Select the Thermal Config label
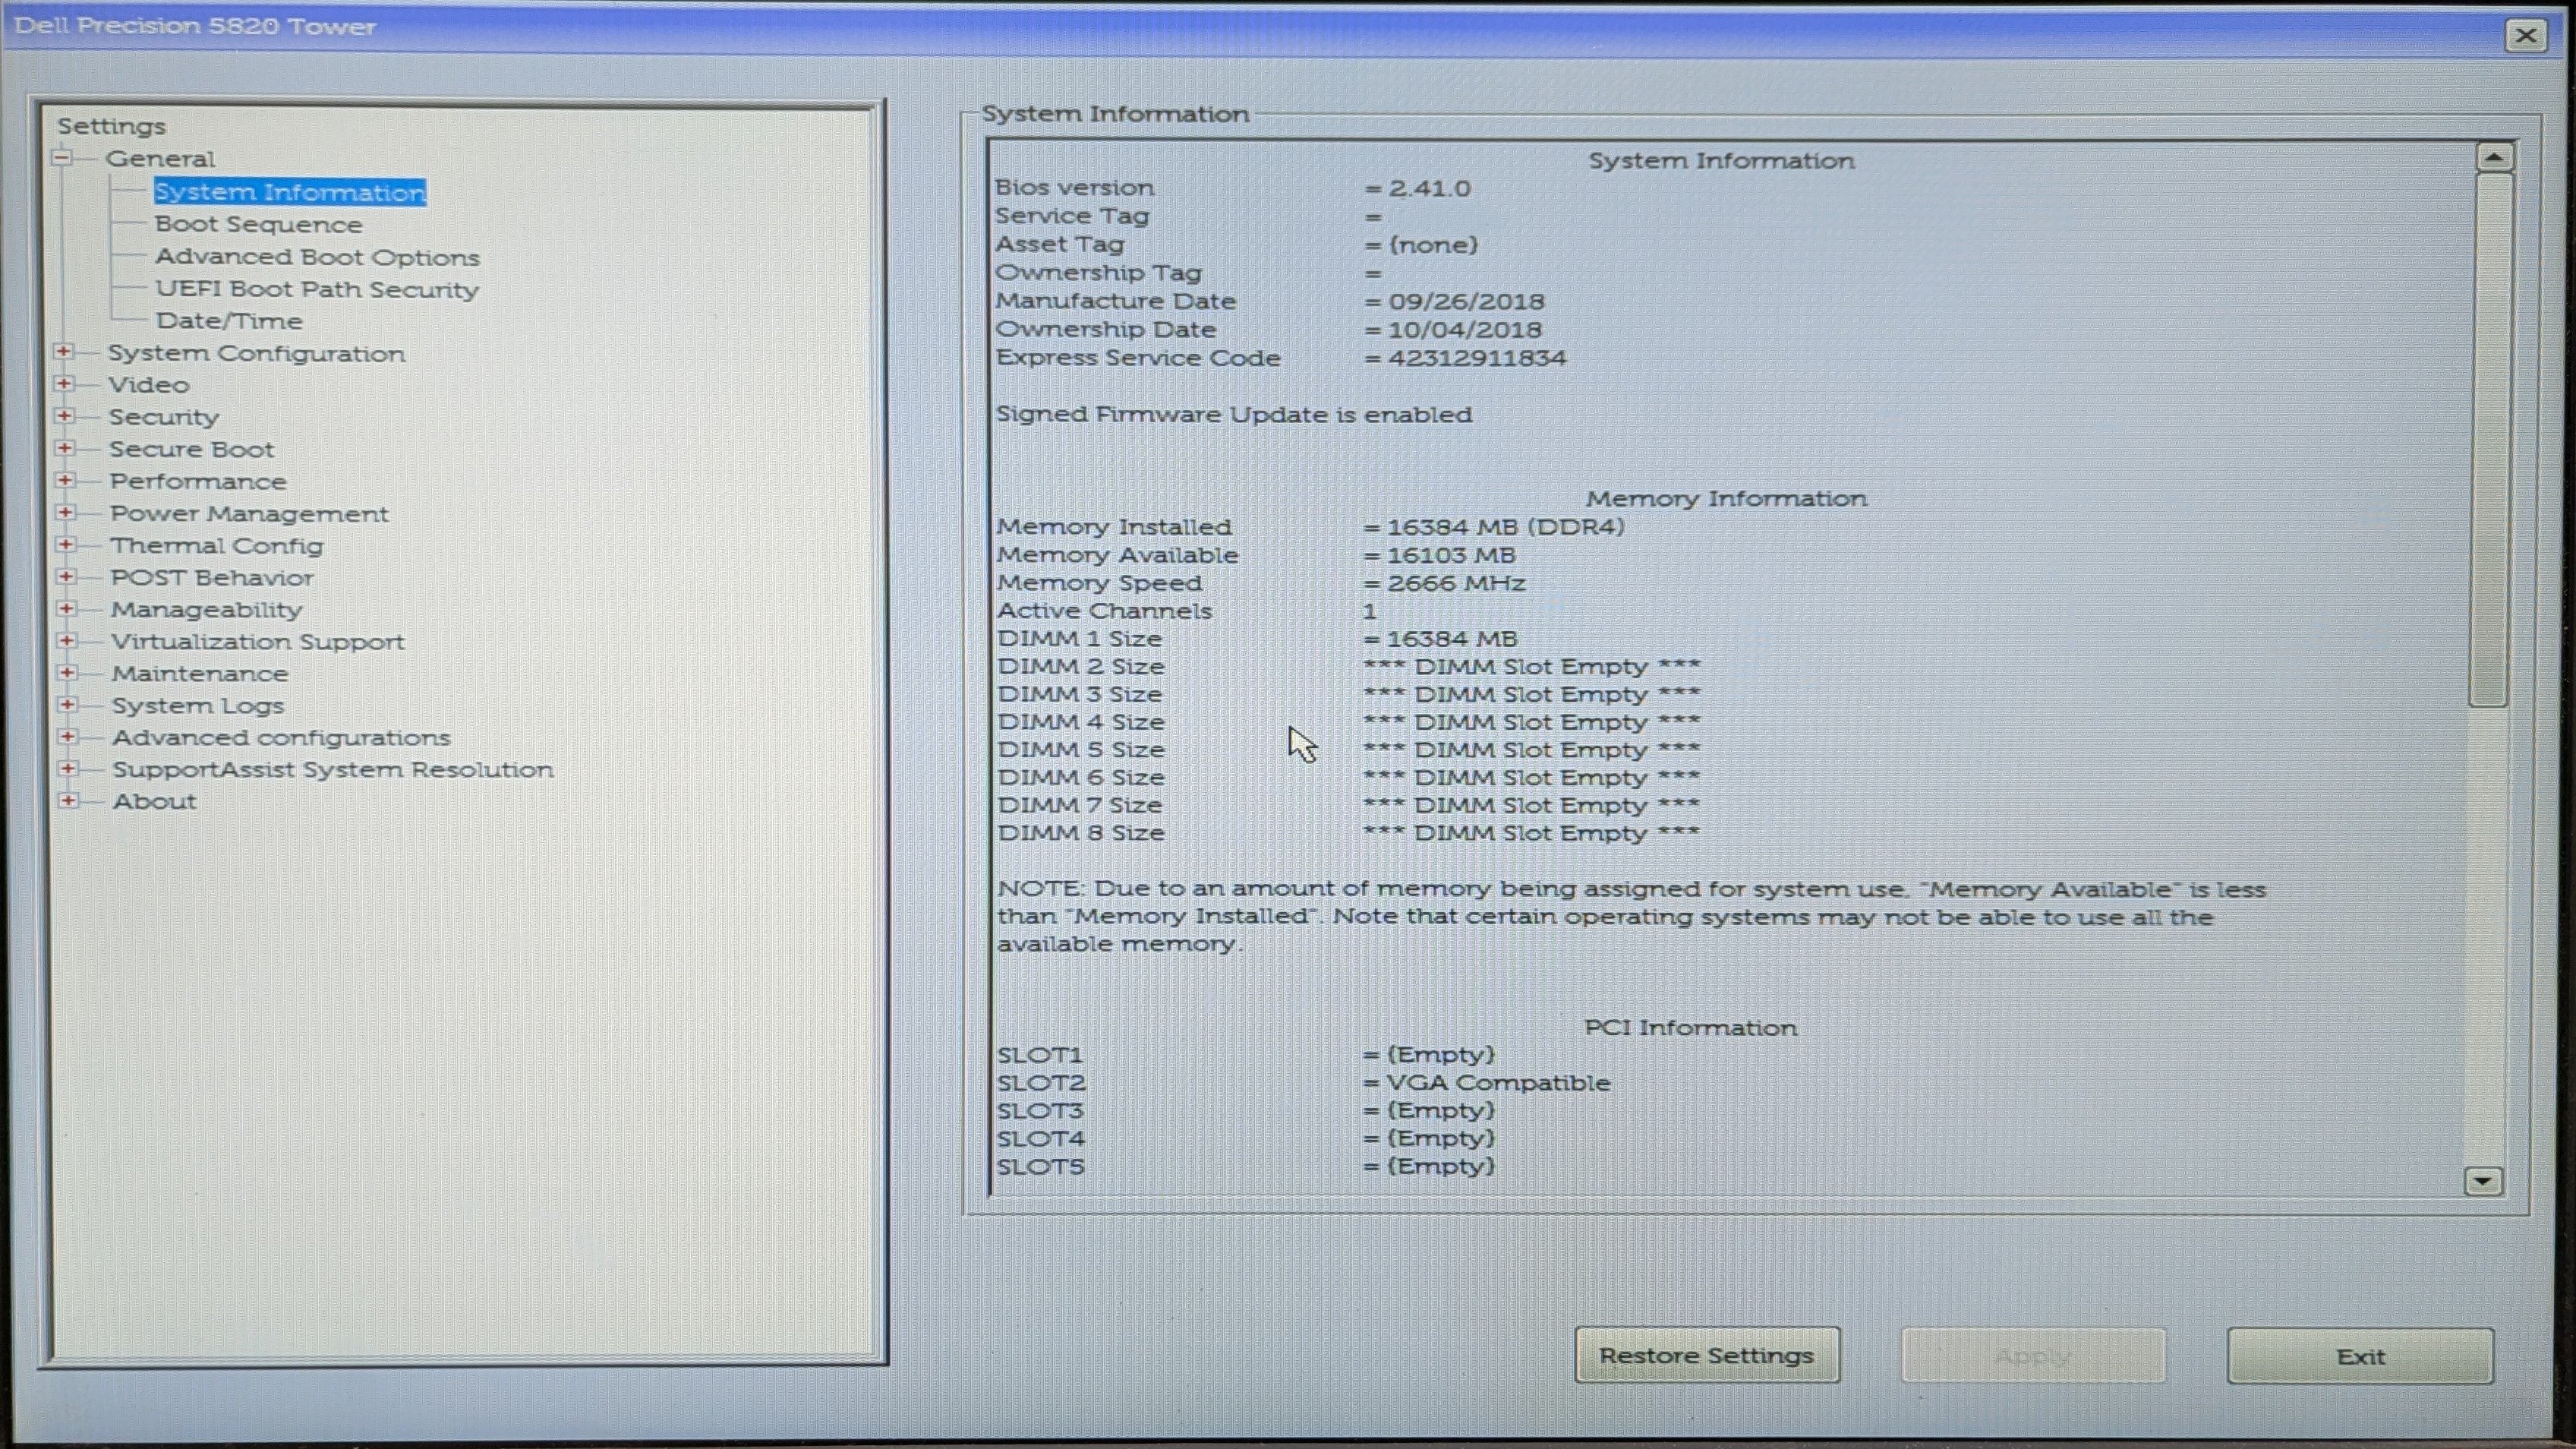Screen dimensions: 2576x1449 point(217,545)
